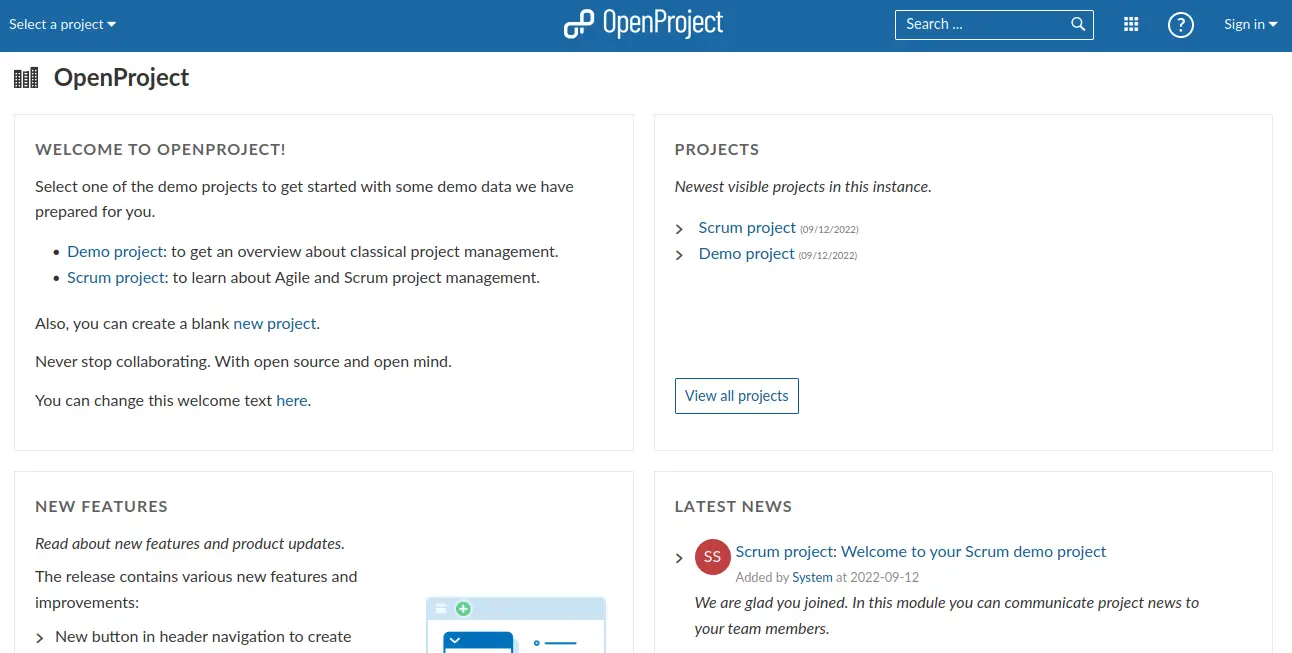Click the Latest News widget heading
This screenshot has height=653, width=1292.
click(733, 507)
